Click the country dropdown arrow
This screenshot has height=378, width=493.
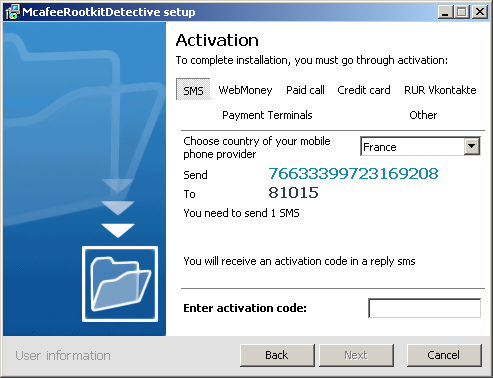click(472, 146)
